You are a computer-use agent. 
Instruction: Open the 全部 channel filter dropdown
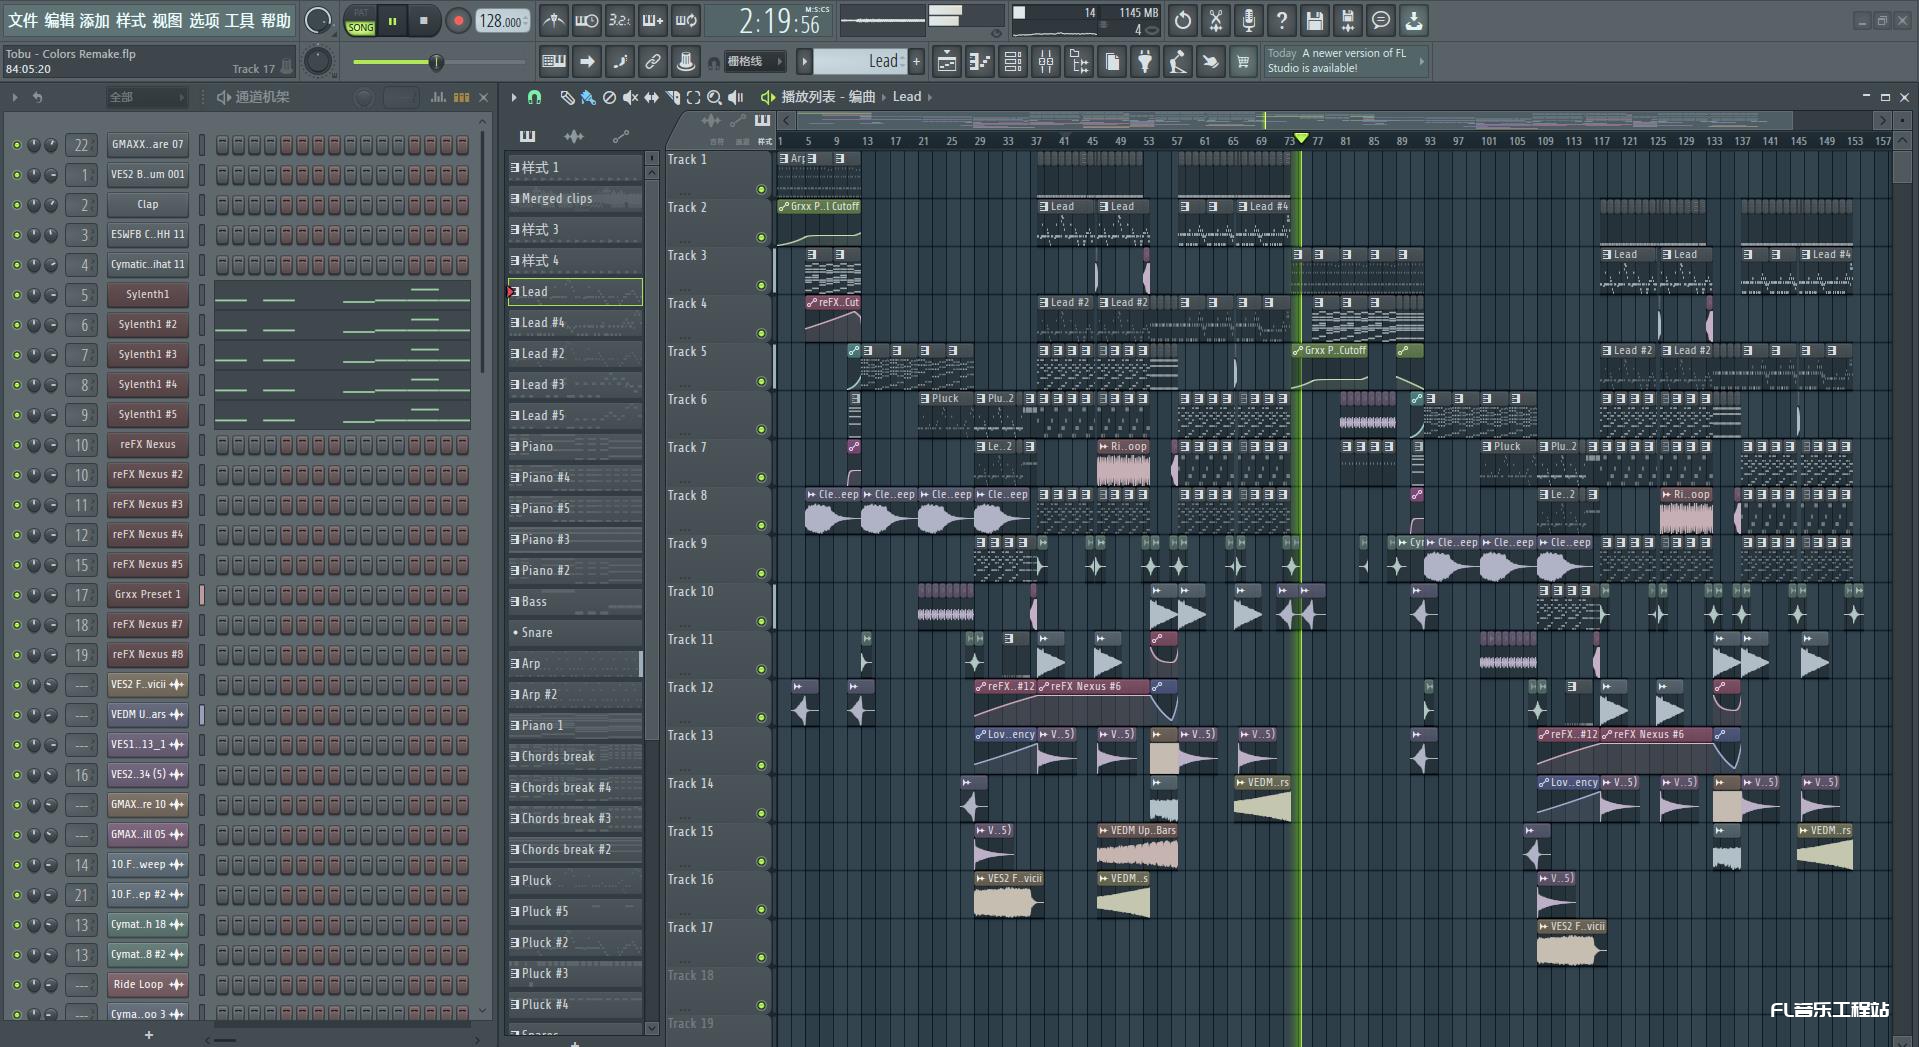(146, 97)
